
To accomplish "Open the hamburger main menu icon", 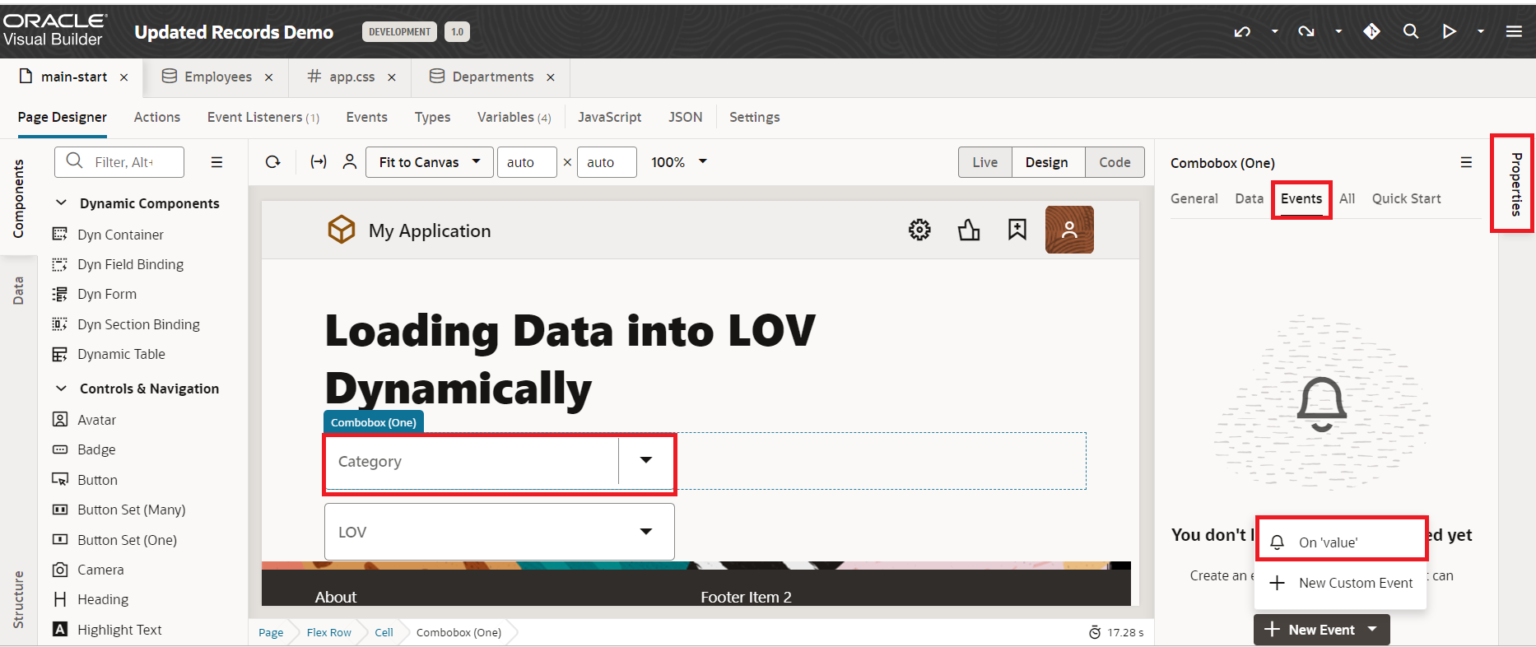I will [x=1514, y=32].
